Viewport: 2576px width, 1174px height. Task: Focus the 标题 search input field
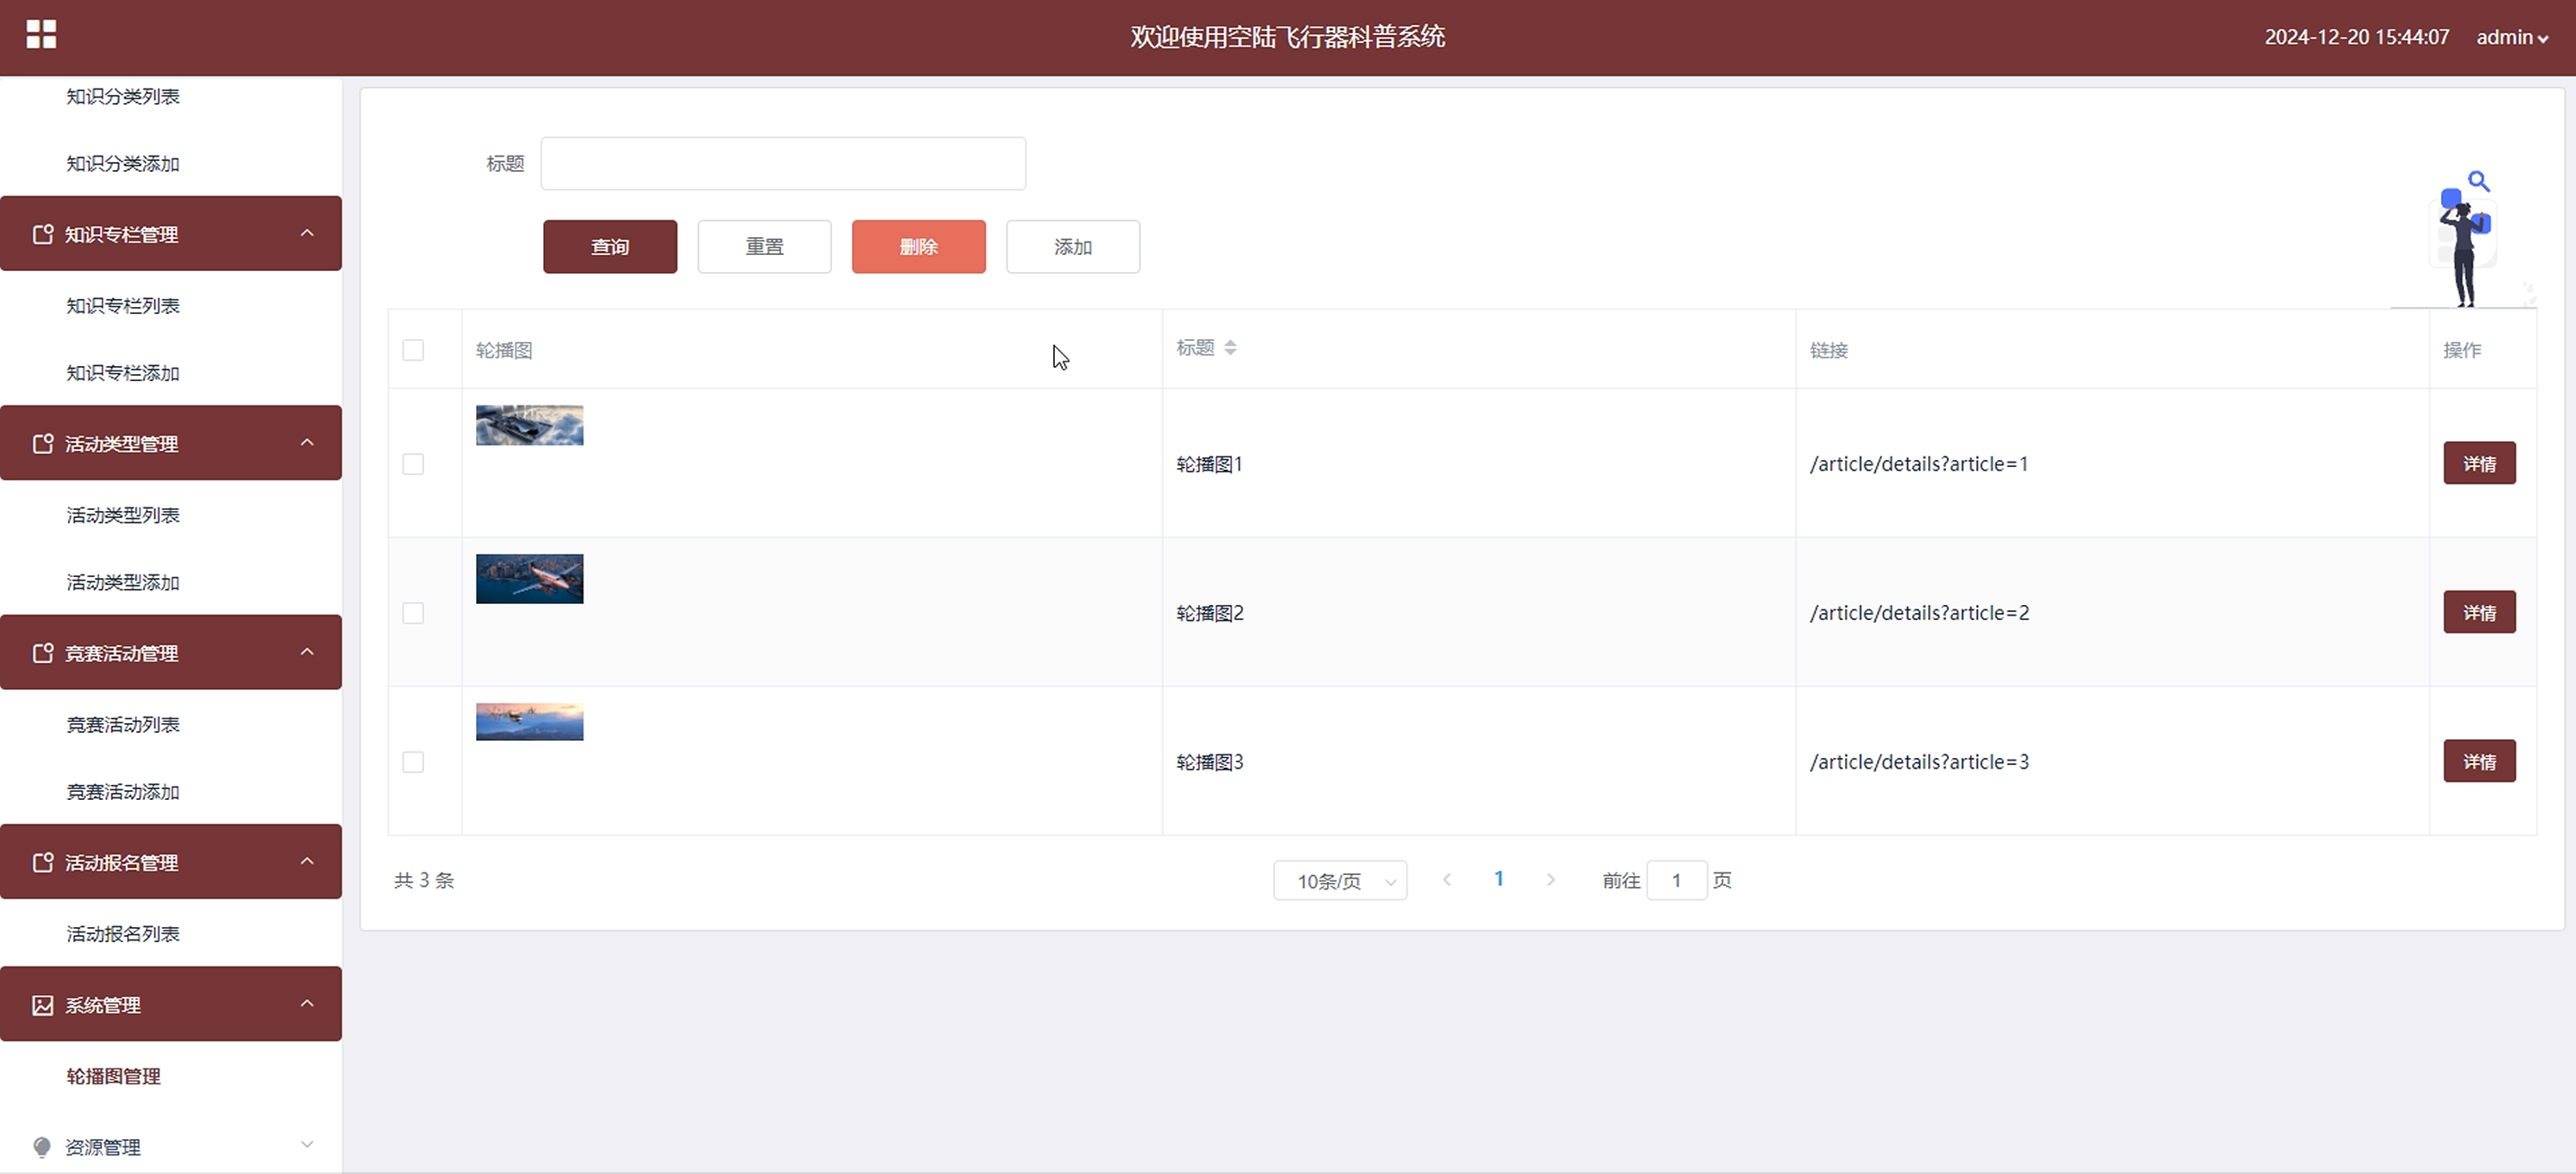782,164
